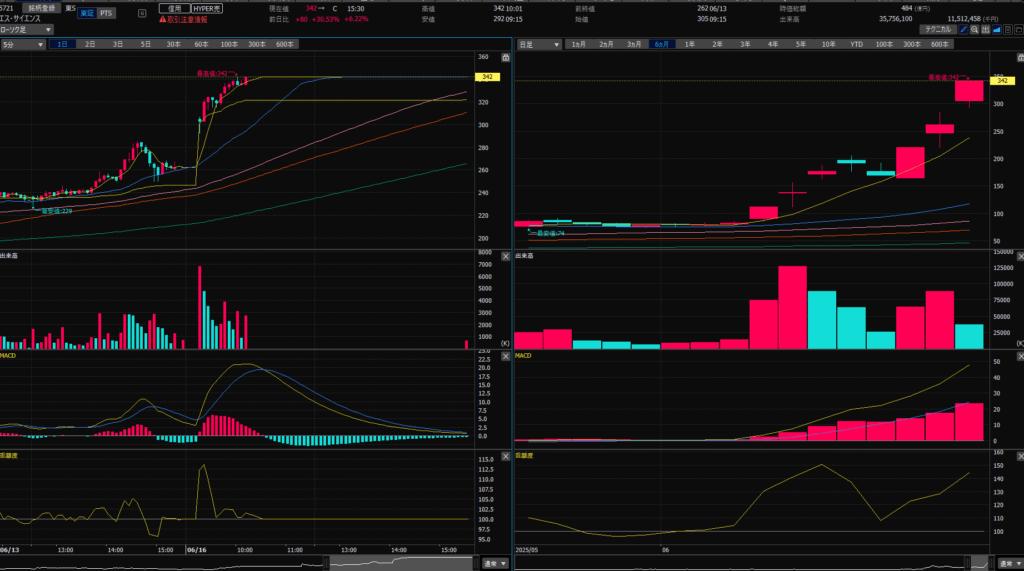Click the window layout icon at toolbar end

coord(1019,29)
